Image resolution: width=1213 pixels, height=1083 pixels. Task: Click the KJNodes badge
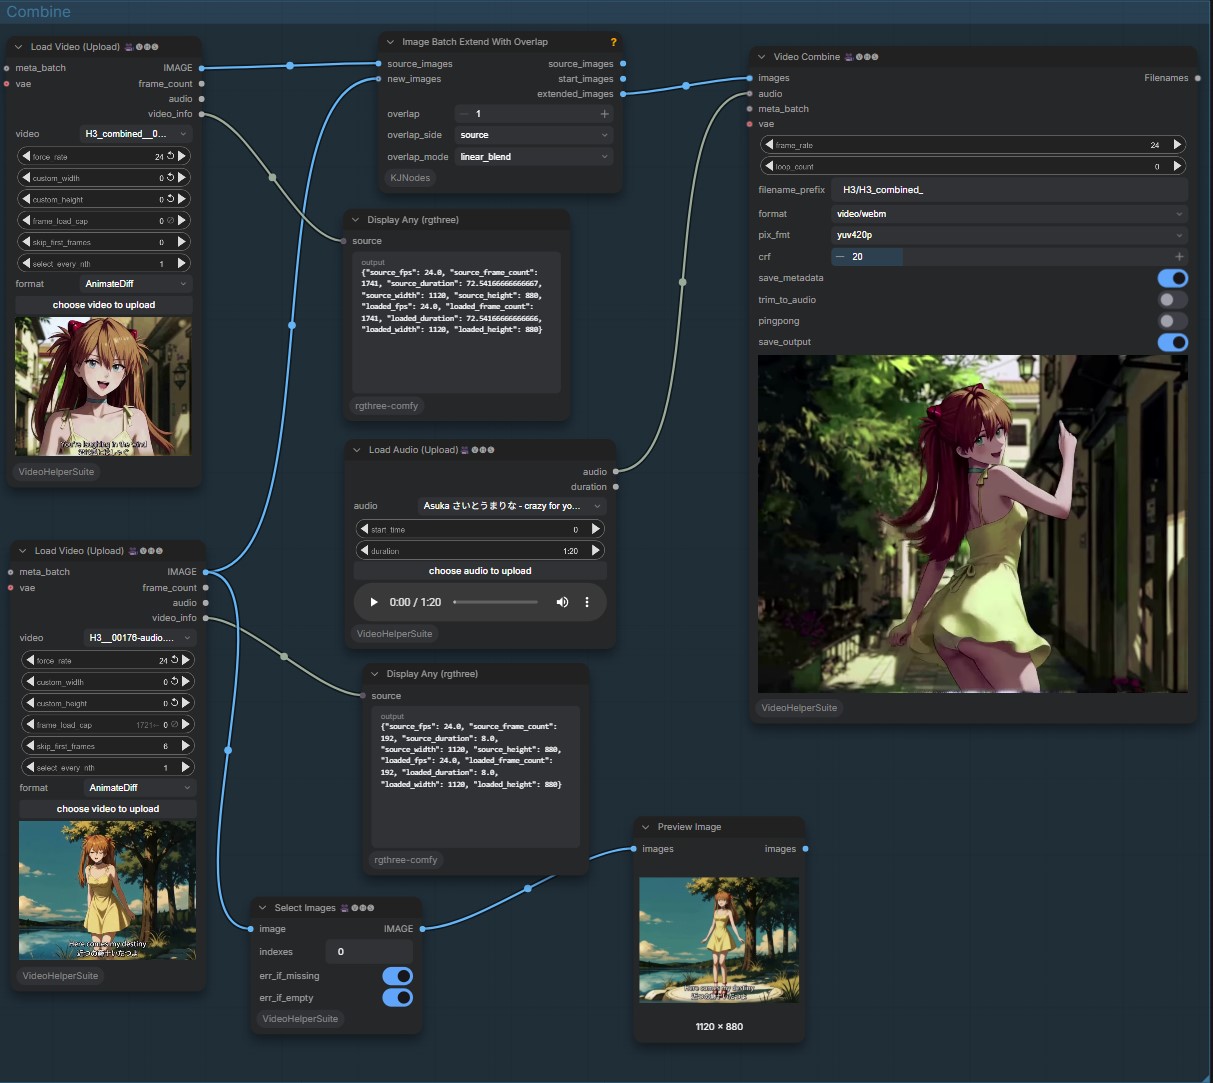click(x=410, y=178)
